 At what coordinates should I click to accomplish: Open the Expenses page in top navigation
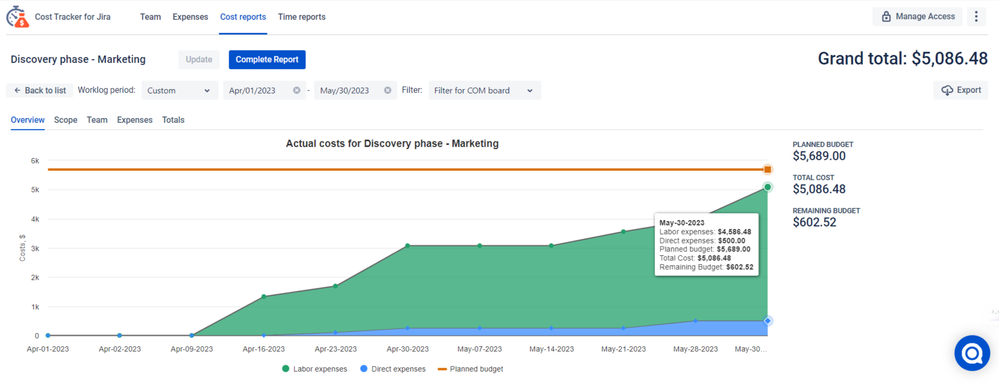190,17
